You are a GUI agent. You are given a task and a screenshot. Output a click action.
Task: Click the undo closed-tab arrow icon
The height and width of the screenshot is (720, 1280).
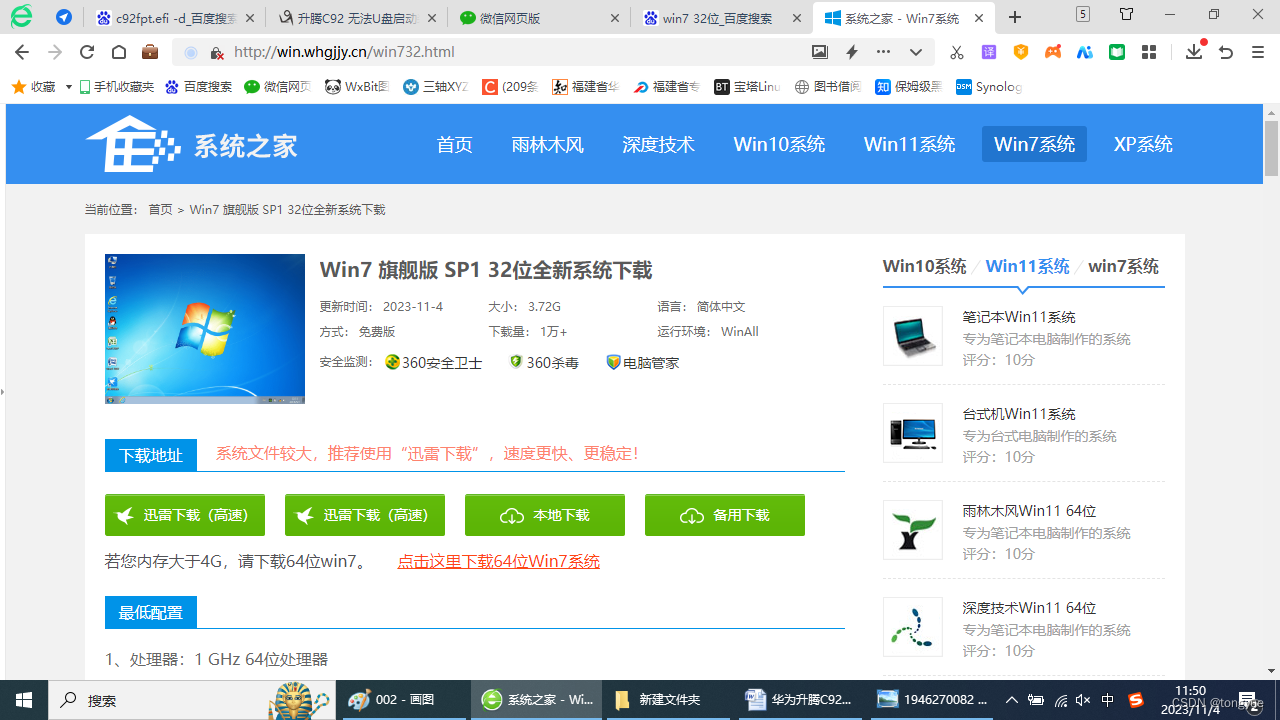pos(1226,52)
